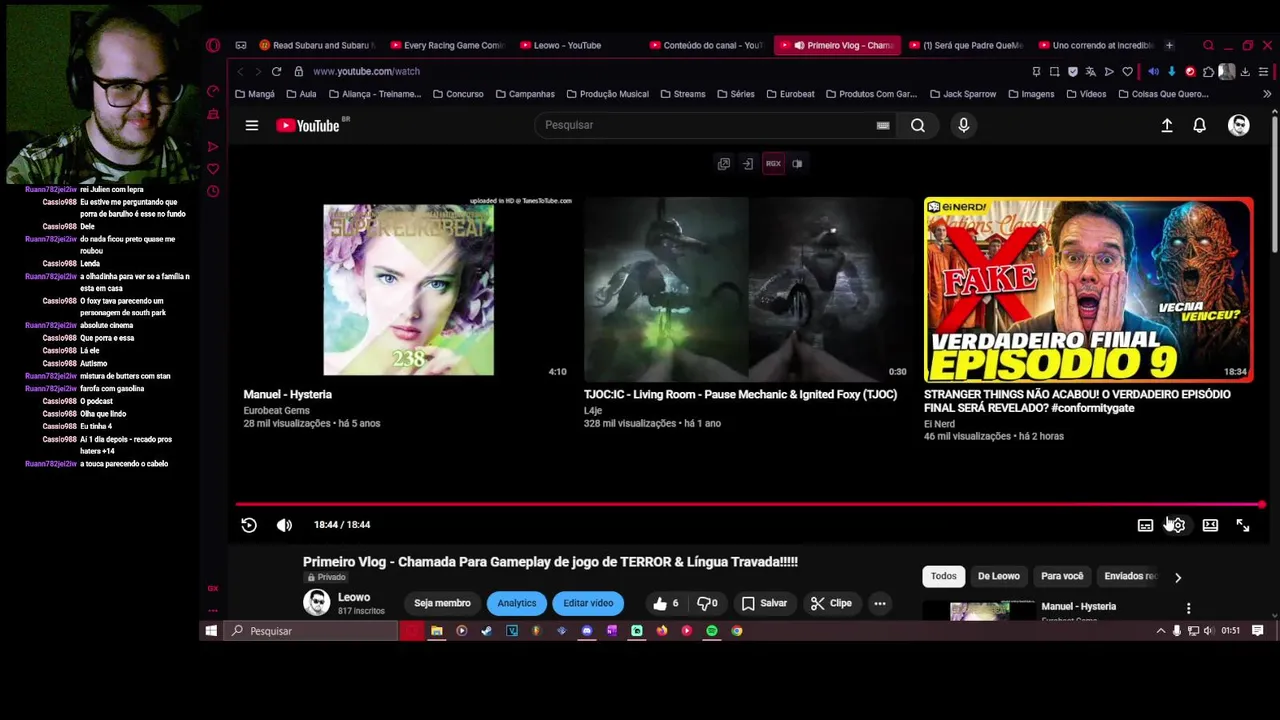1280x720 pixels.
Task: Select the Para você filter chip
Action: (1062, 576)
